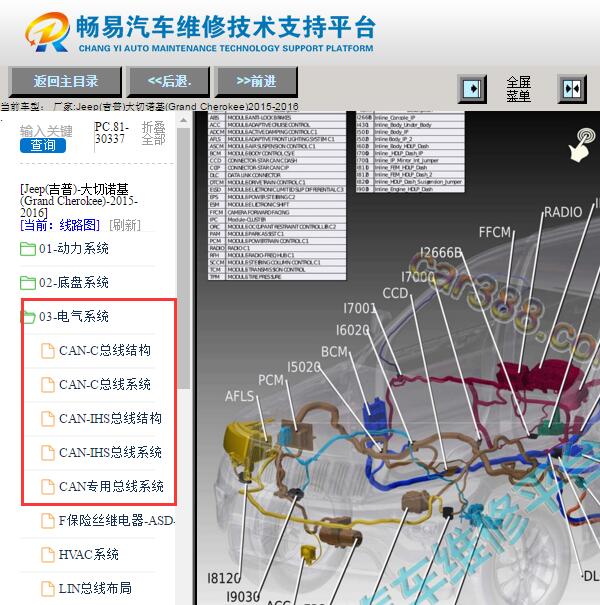Viewport: 600px width, 605px height.
Task: Open the HVAC系统 document
Action: [88, 554]
